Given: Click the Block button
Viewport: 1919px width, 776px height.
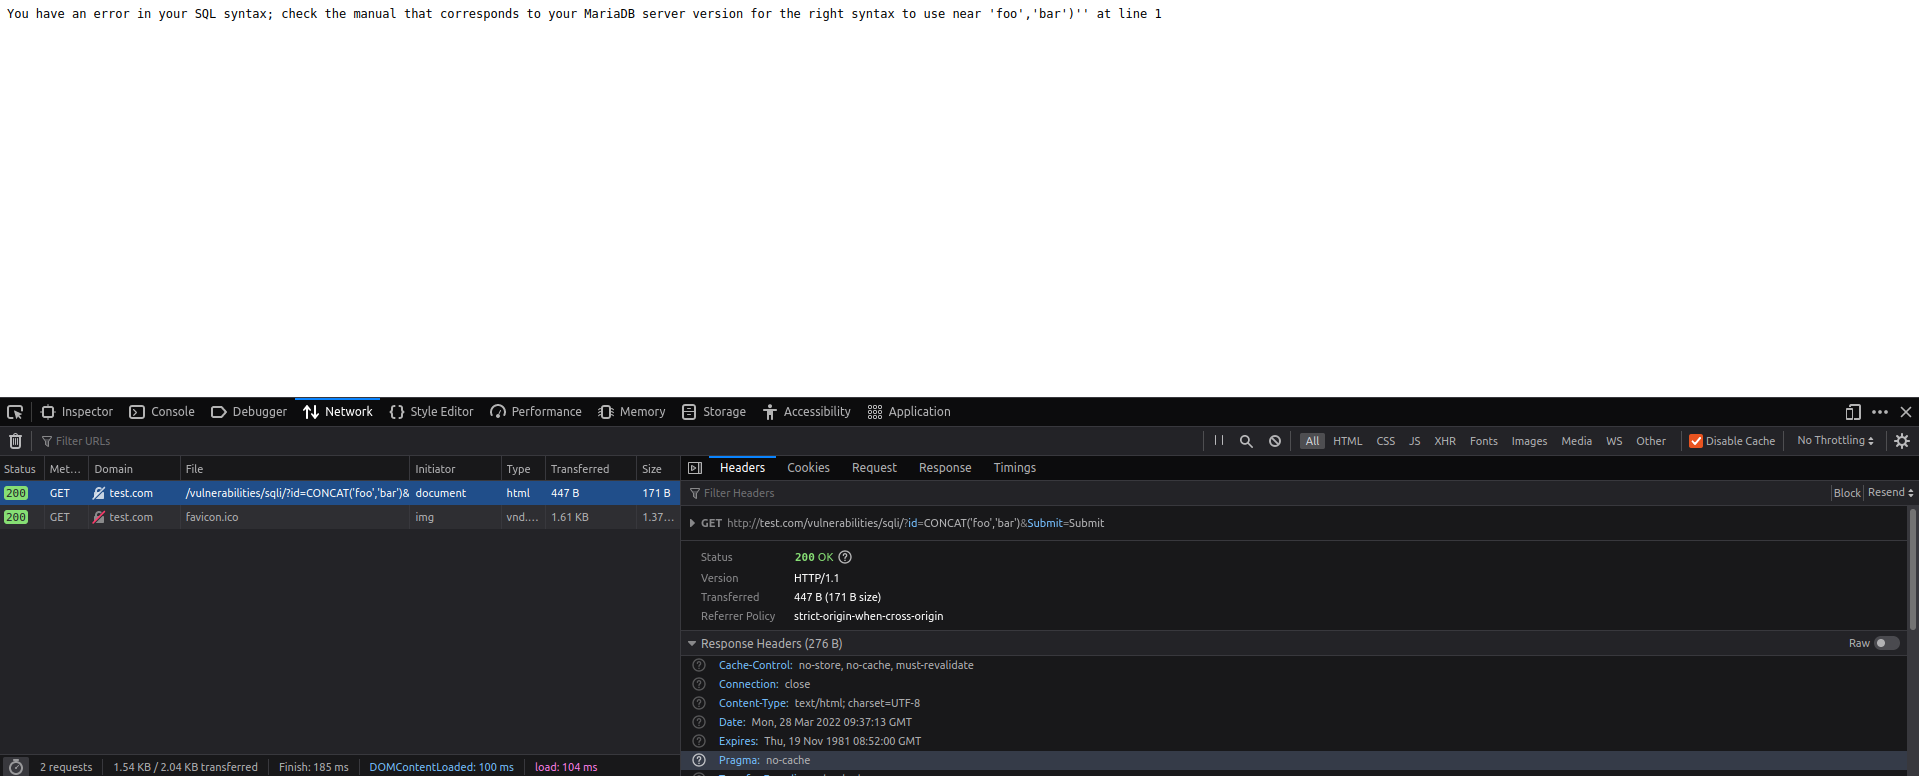Looking at the screenshot, I should [x=1847, y=493].
